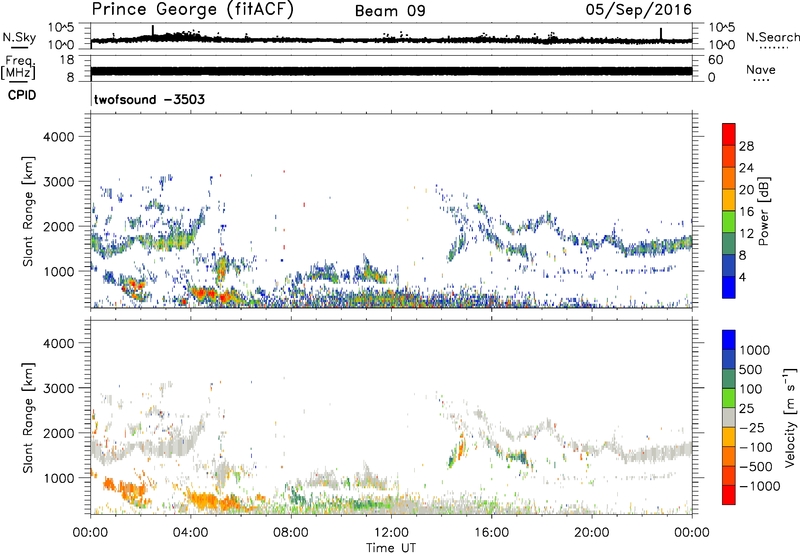The image size is (800, 554).
Task: Pick the light green 25–100 velocity segment
Action: tap(729, 398)
